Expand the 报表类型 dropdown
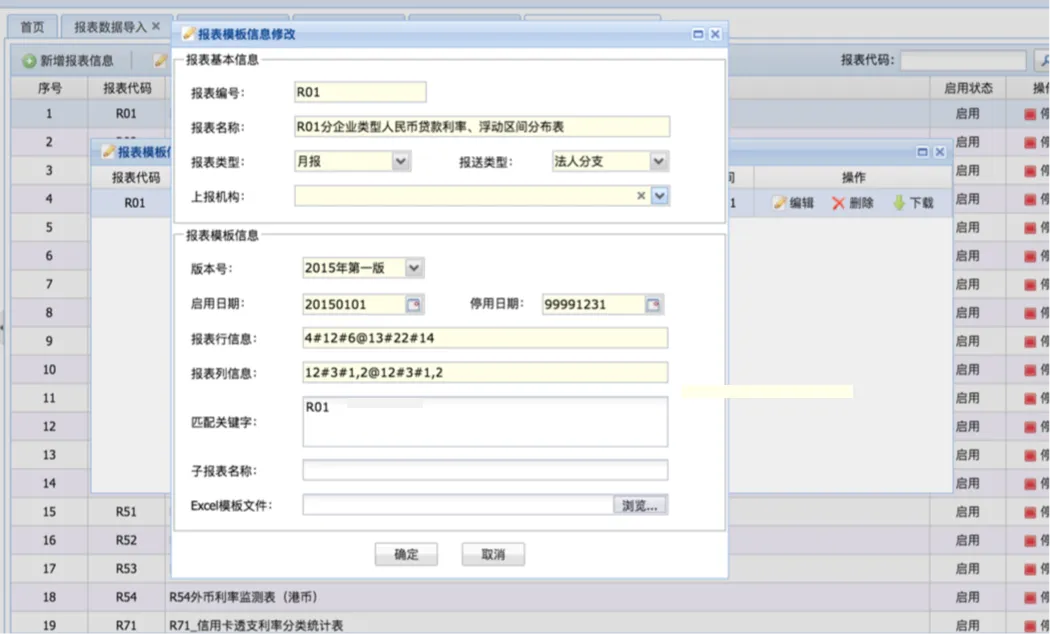This screenshot has width=1050, height=634. pyautogui.click(x=401, y=161)
